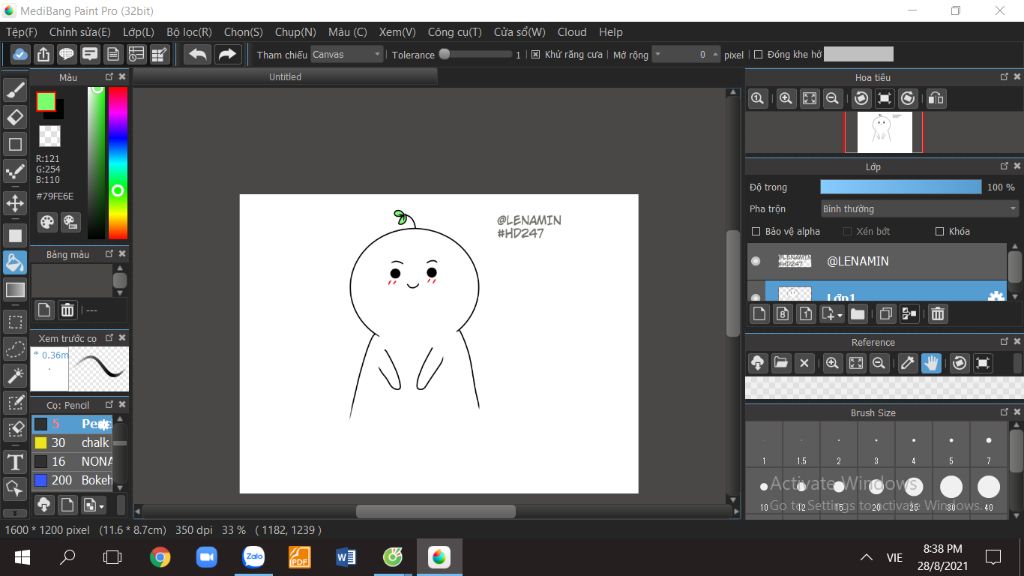Screen dimensions: 1024x576
Task: Switch to the Untitled canvas tab
Action: [x=285, y=77]
